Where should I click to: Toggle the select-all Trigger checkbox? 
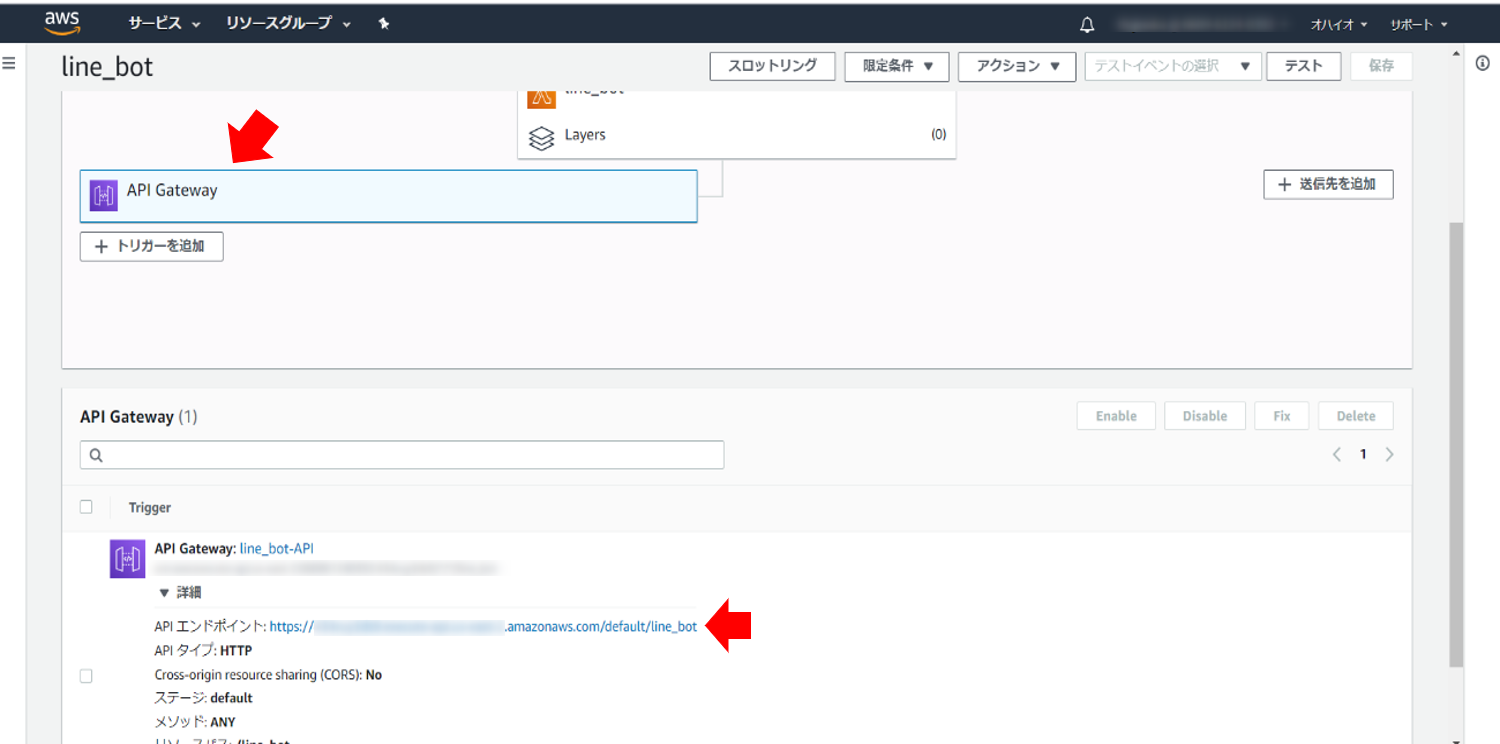(x=86, y=507)
